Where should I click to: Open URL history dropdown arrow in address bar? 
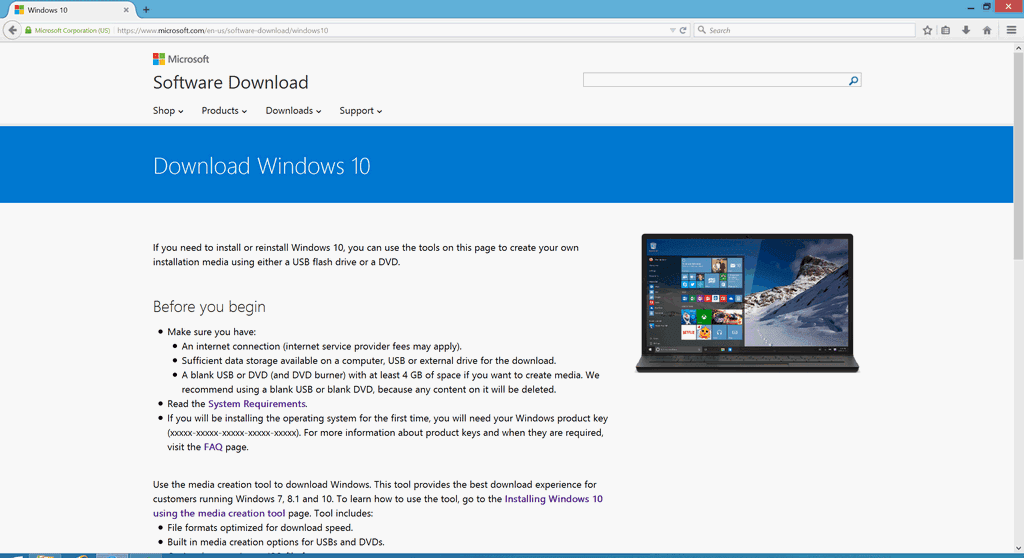coord(673,30)
